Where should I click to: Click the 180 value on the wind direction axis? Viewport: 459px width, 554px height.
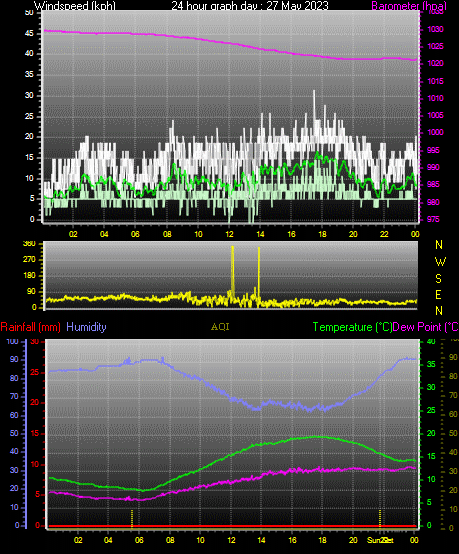tap(29, 275)
